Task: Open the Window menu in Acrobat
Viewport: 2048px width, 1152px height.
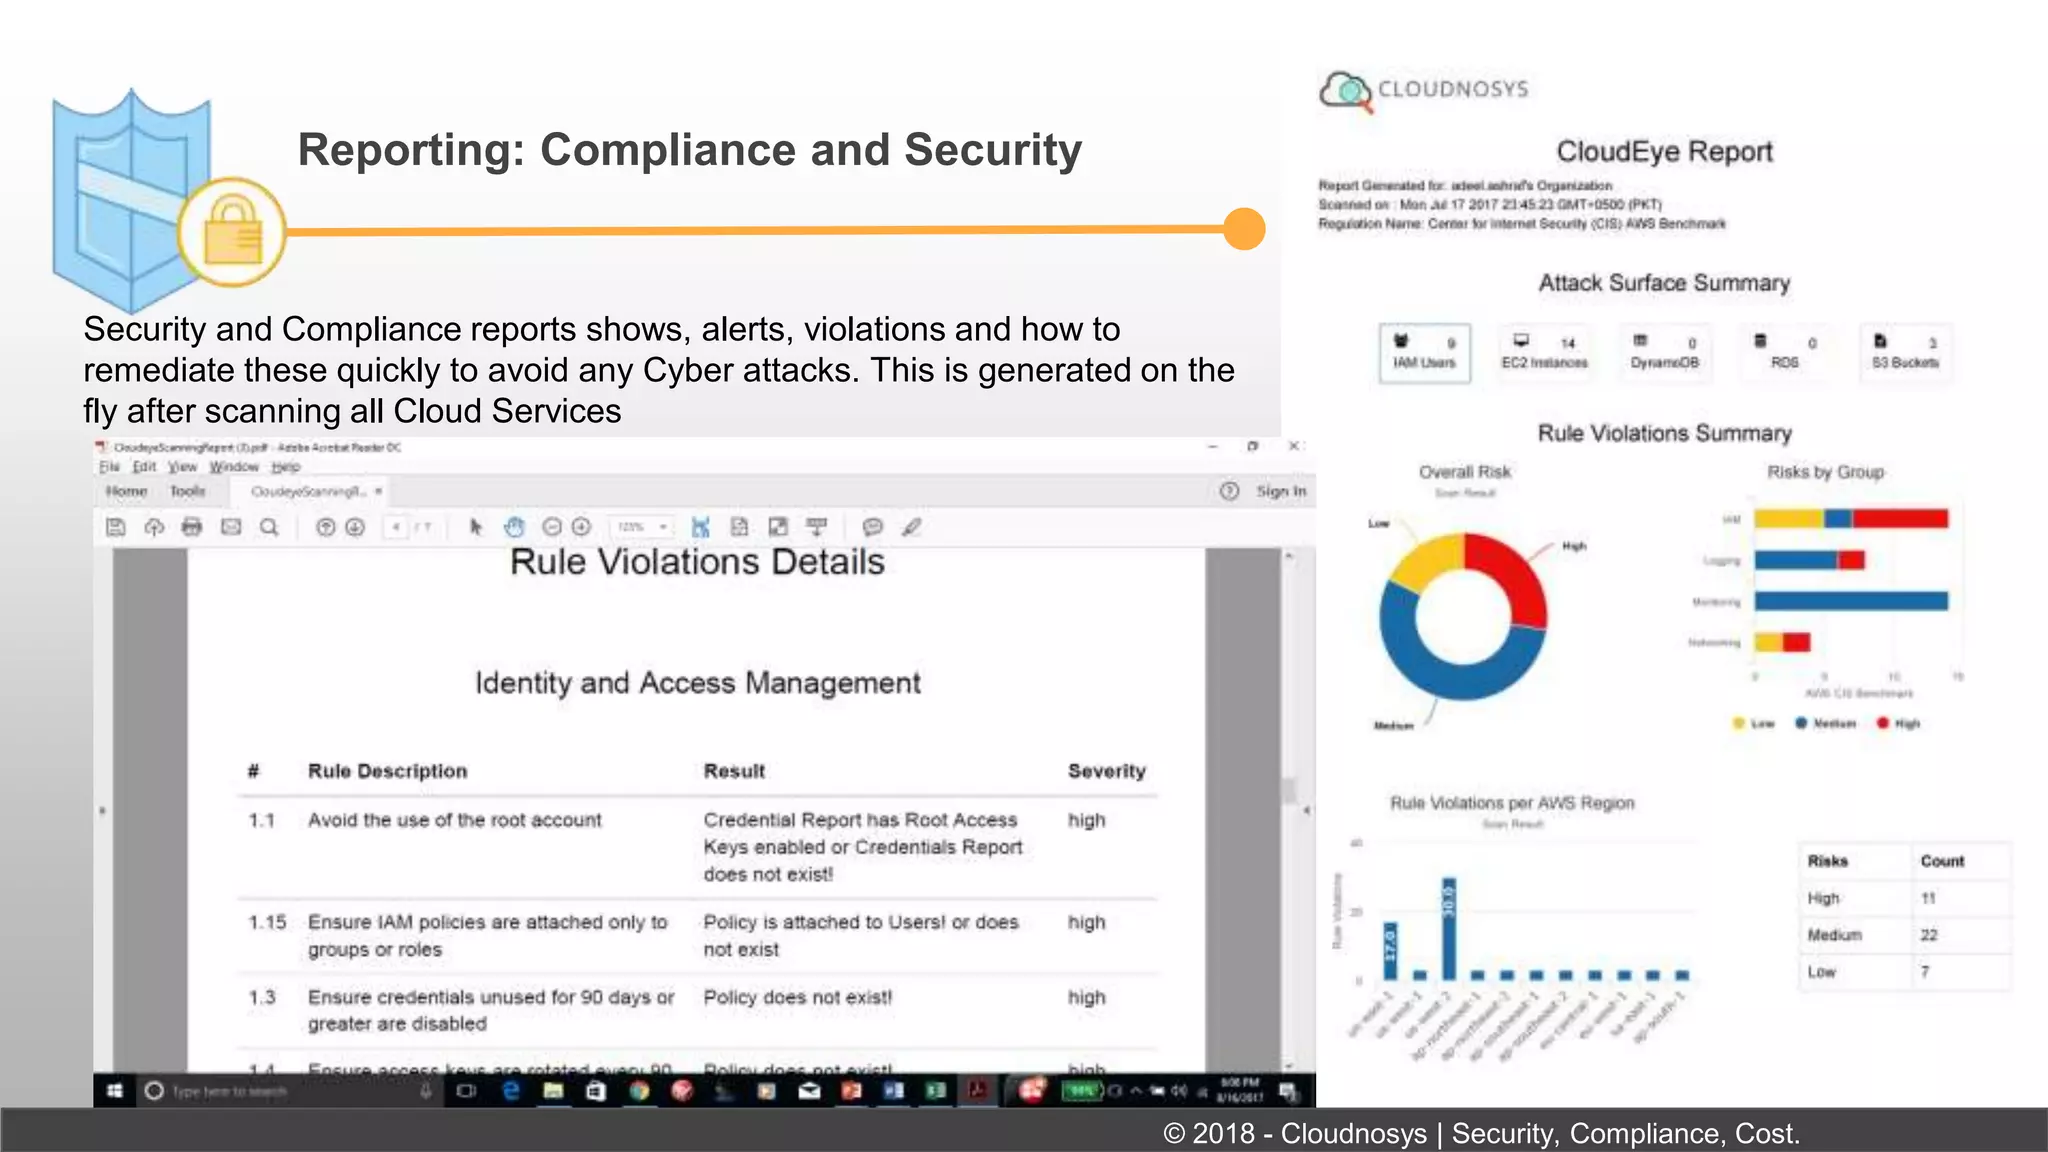Action: point(234,467)
